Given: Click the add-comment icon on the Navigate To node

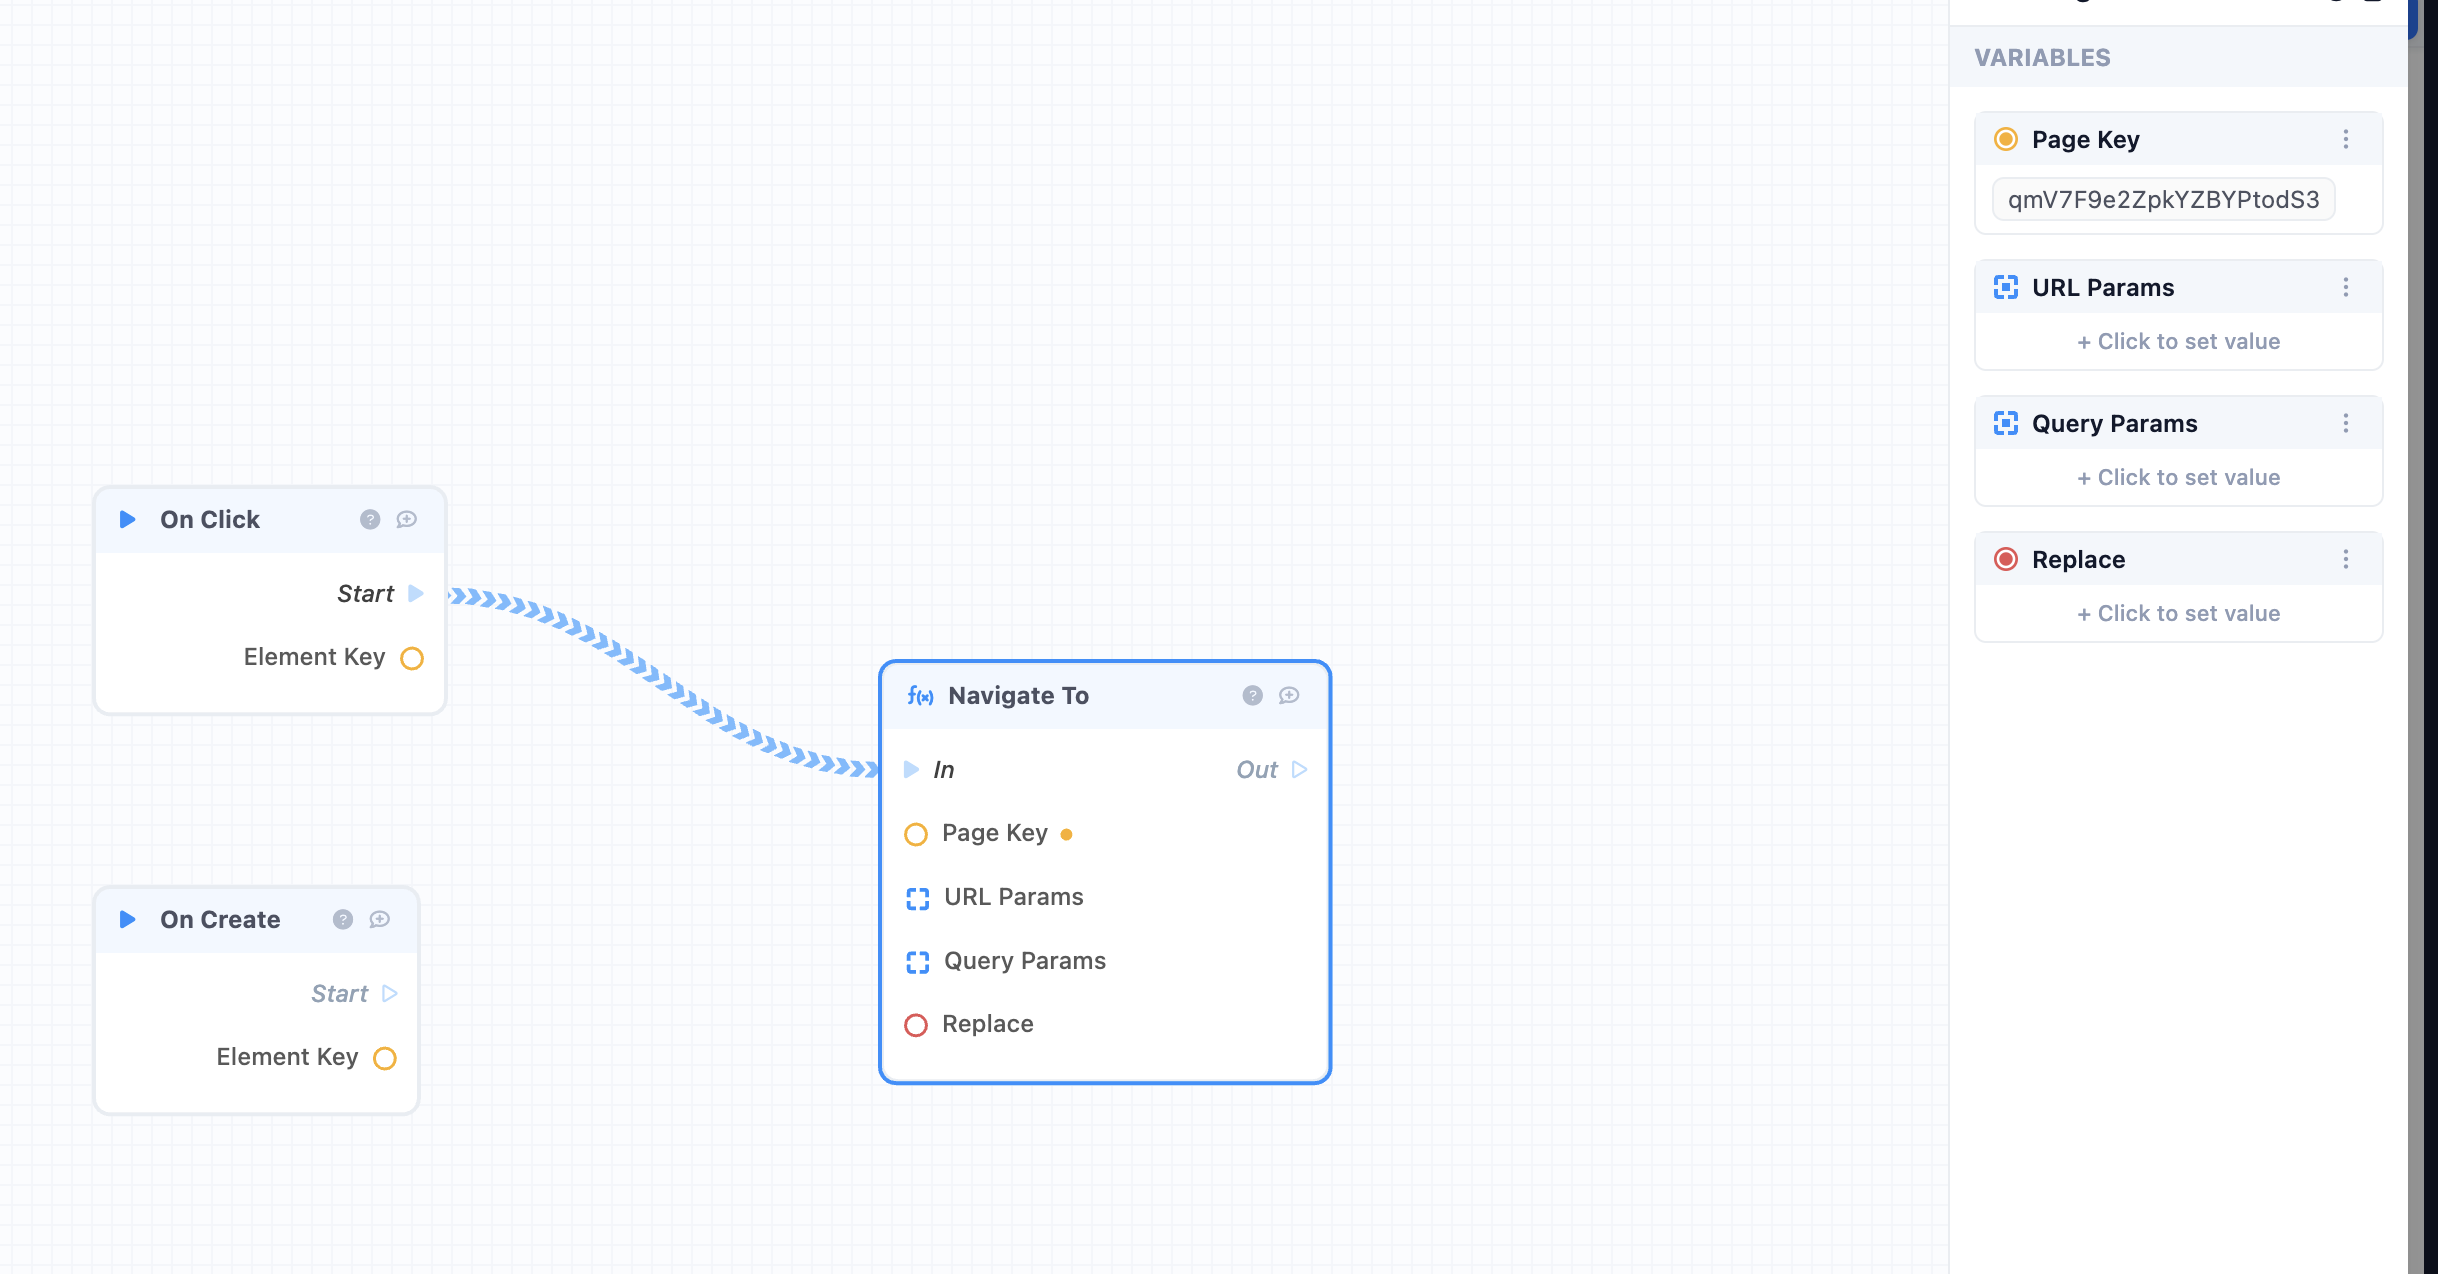Looking at the screenshot, I should (x=1289, y=695).
